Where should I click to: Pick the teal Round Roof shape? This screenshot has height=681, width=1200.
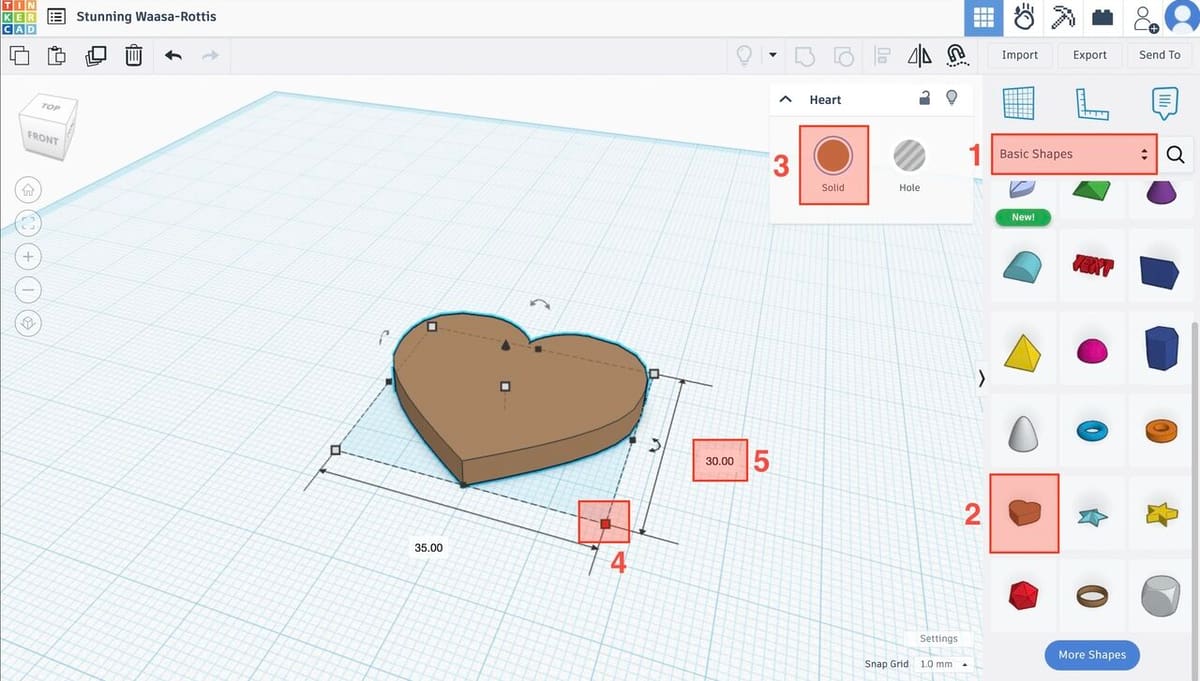[1023, 266]
